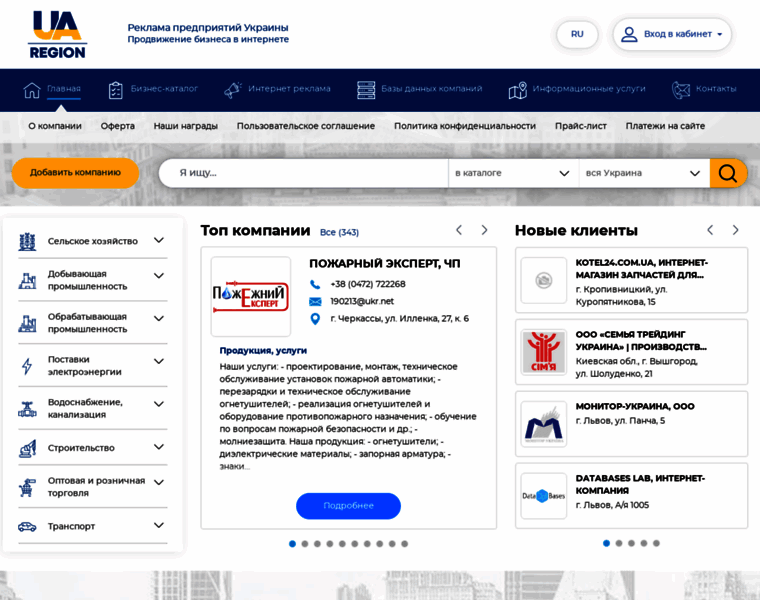Open the DATABASES LAB client card title
Screen dimensions: 760x600
pyautogui.click(x=640, y=484)
